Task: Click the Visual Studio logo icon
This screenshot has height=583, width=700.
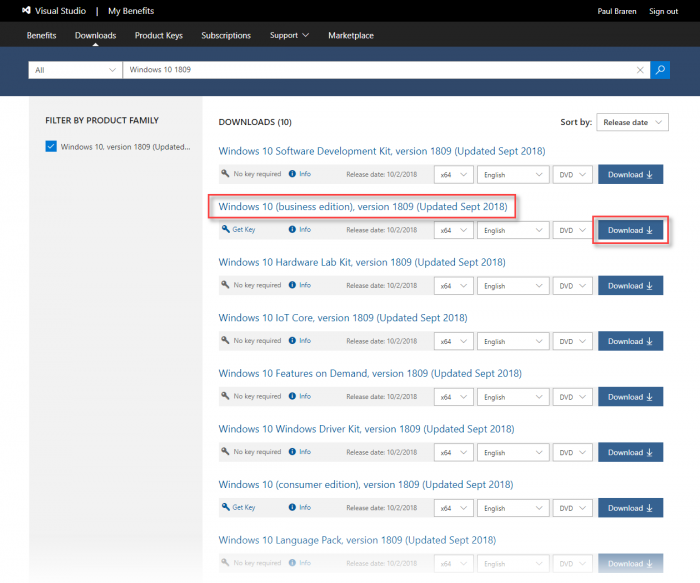Action: coord(26,11)
